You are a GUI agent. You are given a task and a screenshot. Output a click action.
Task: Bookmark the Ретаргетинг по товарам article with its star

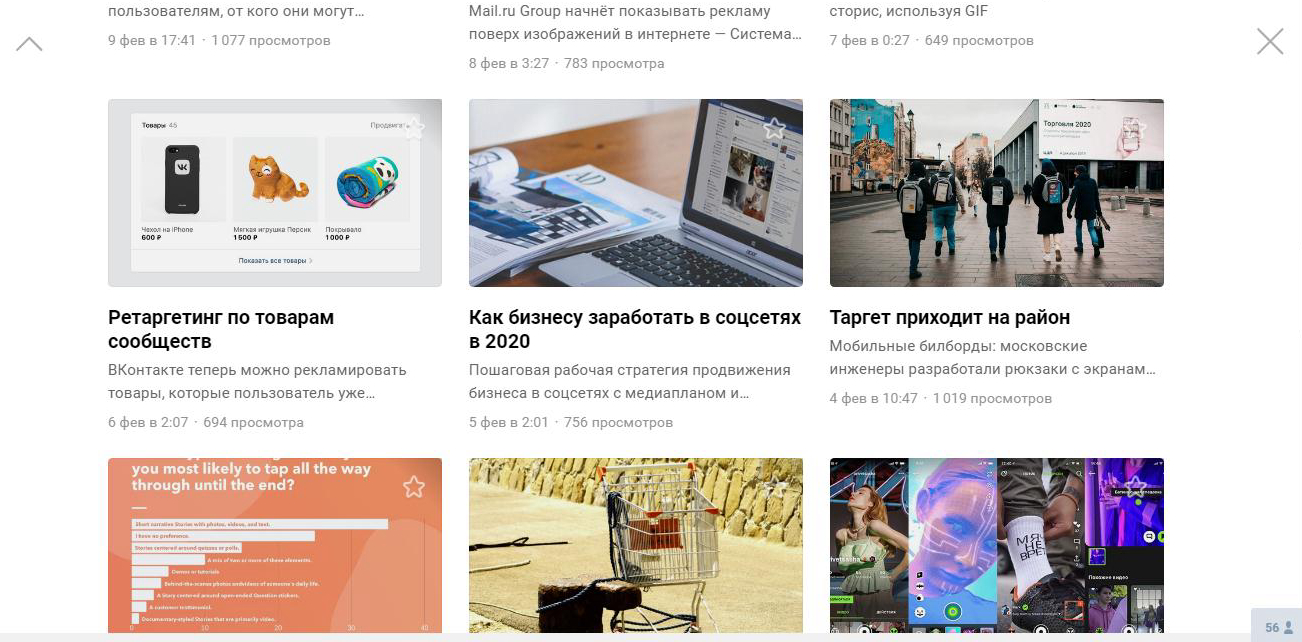pos(414,128)
